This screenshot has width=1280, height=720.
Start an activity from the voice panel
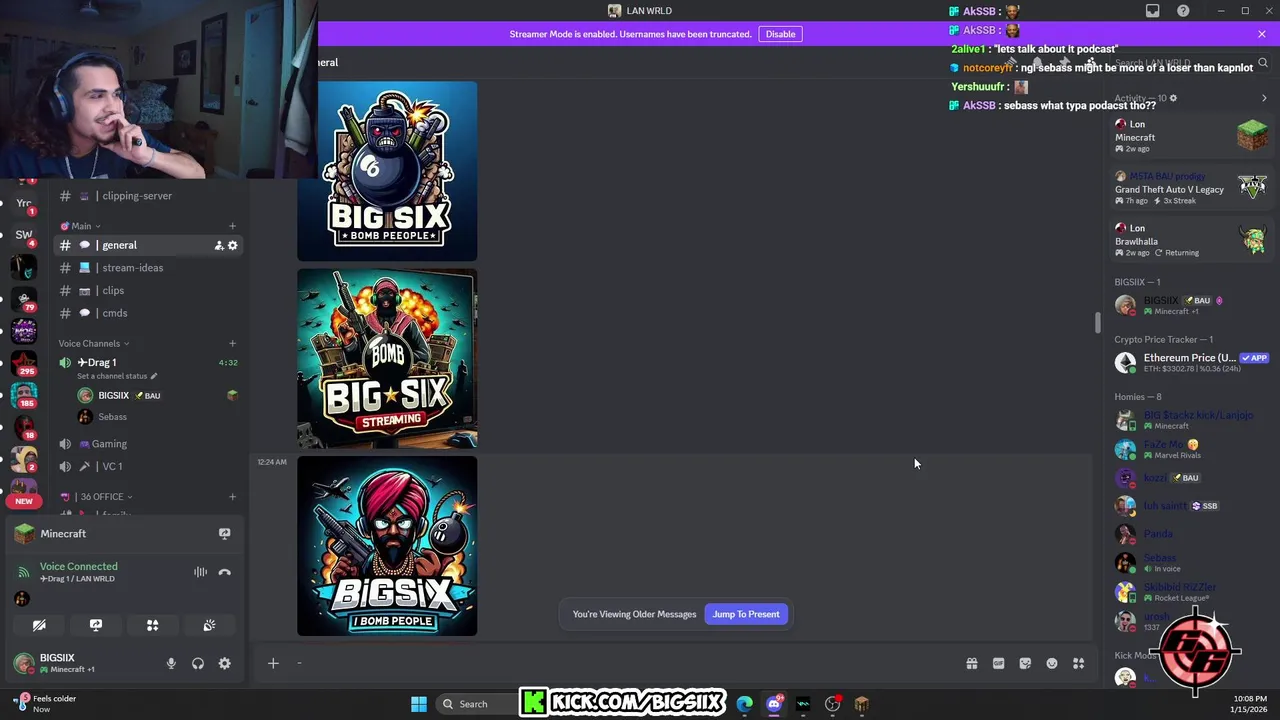coord(153,625)
